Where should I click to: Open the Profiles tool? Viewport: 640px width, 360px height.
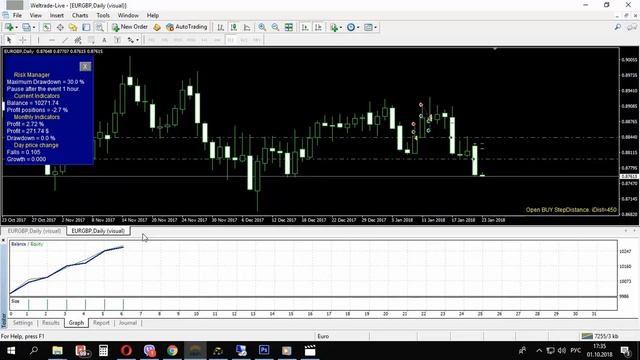pyautogui.click(x=26, y=27)
